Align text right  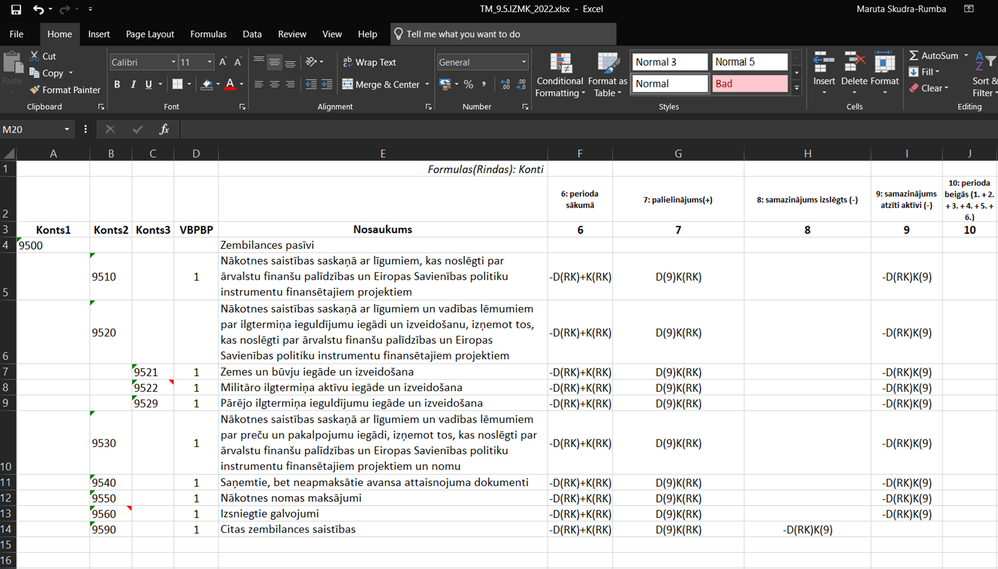click(x=290, y=84)
